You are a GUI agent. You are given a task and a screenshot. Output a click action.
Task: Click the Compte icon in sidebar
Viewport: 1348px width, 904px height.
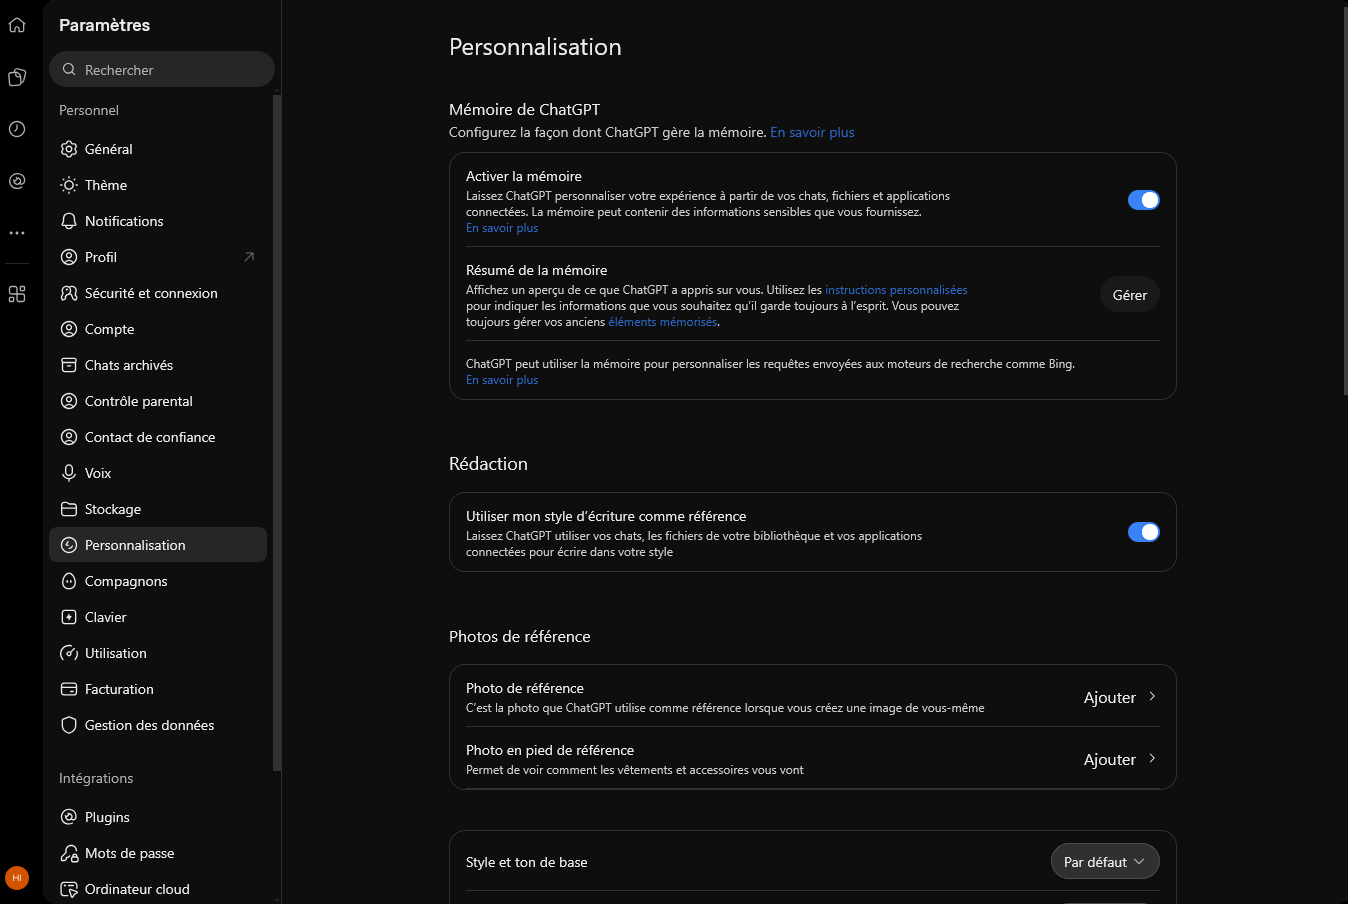tap(69, 329)
